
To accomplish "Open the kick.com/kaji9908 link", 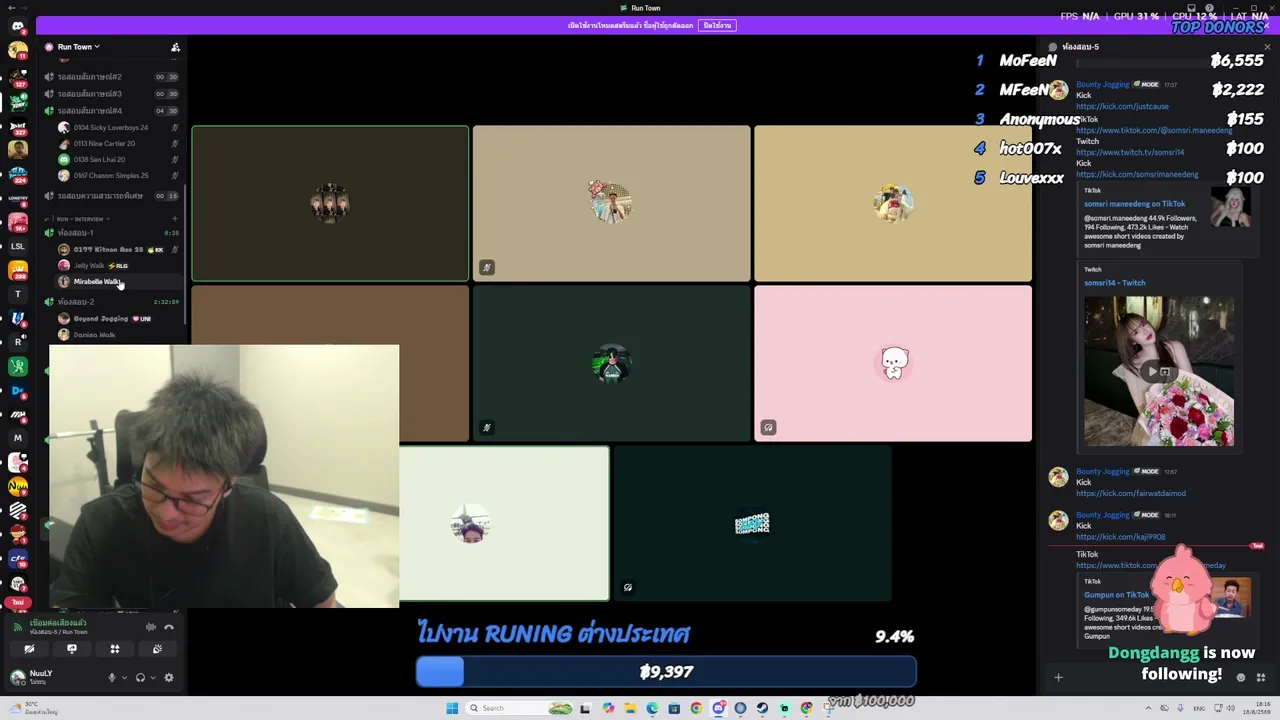I will (x=1120, y=537).
